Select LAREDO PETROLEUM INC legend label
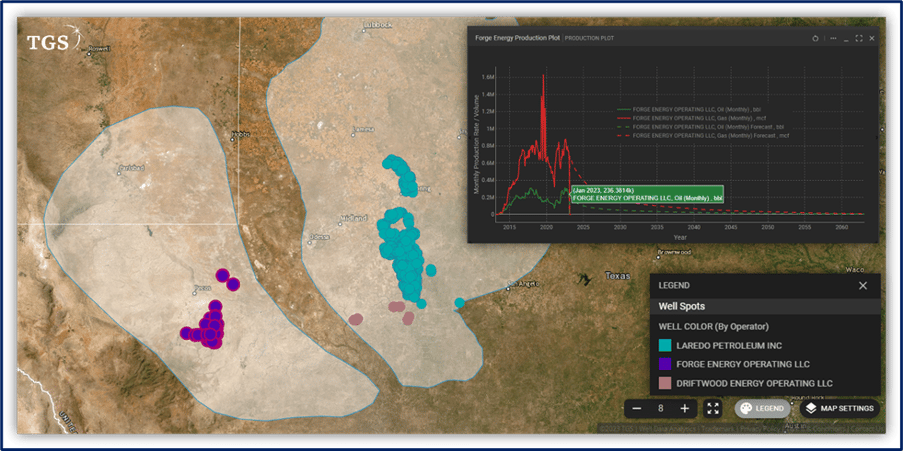Image resolution: width=903 pixels, height=451 pixels. pos(729,346)
